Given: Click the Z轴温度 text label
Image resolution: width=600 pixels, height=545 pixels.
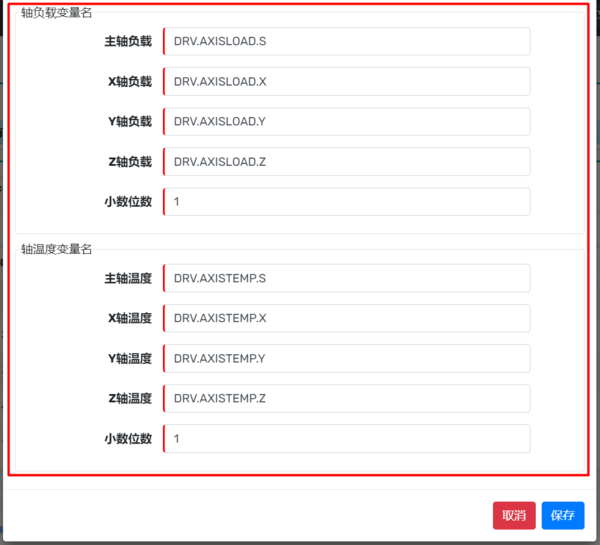Looking at the screenshot, I should (x=129, y=399).
